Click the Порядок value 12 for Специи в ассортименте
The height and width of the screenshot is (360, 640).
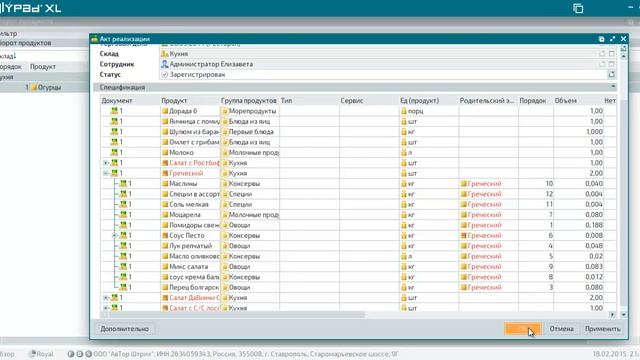pos(536,194)
